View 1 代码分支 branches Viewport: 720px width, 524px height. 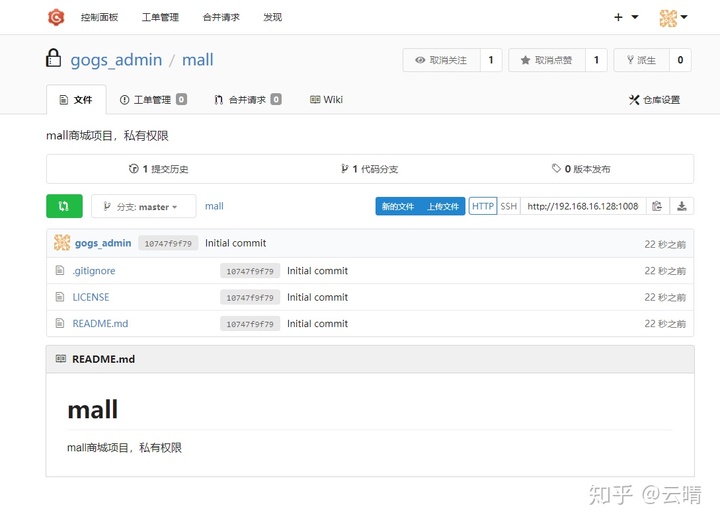(x=370, y=169)
